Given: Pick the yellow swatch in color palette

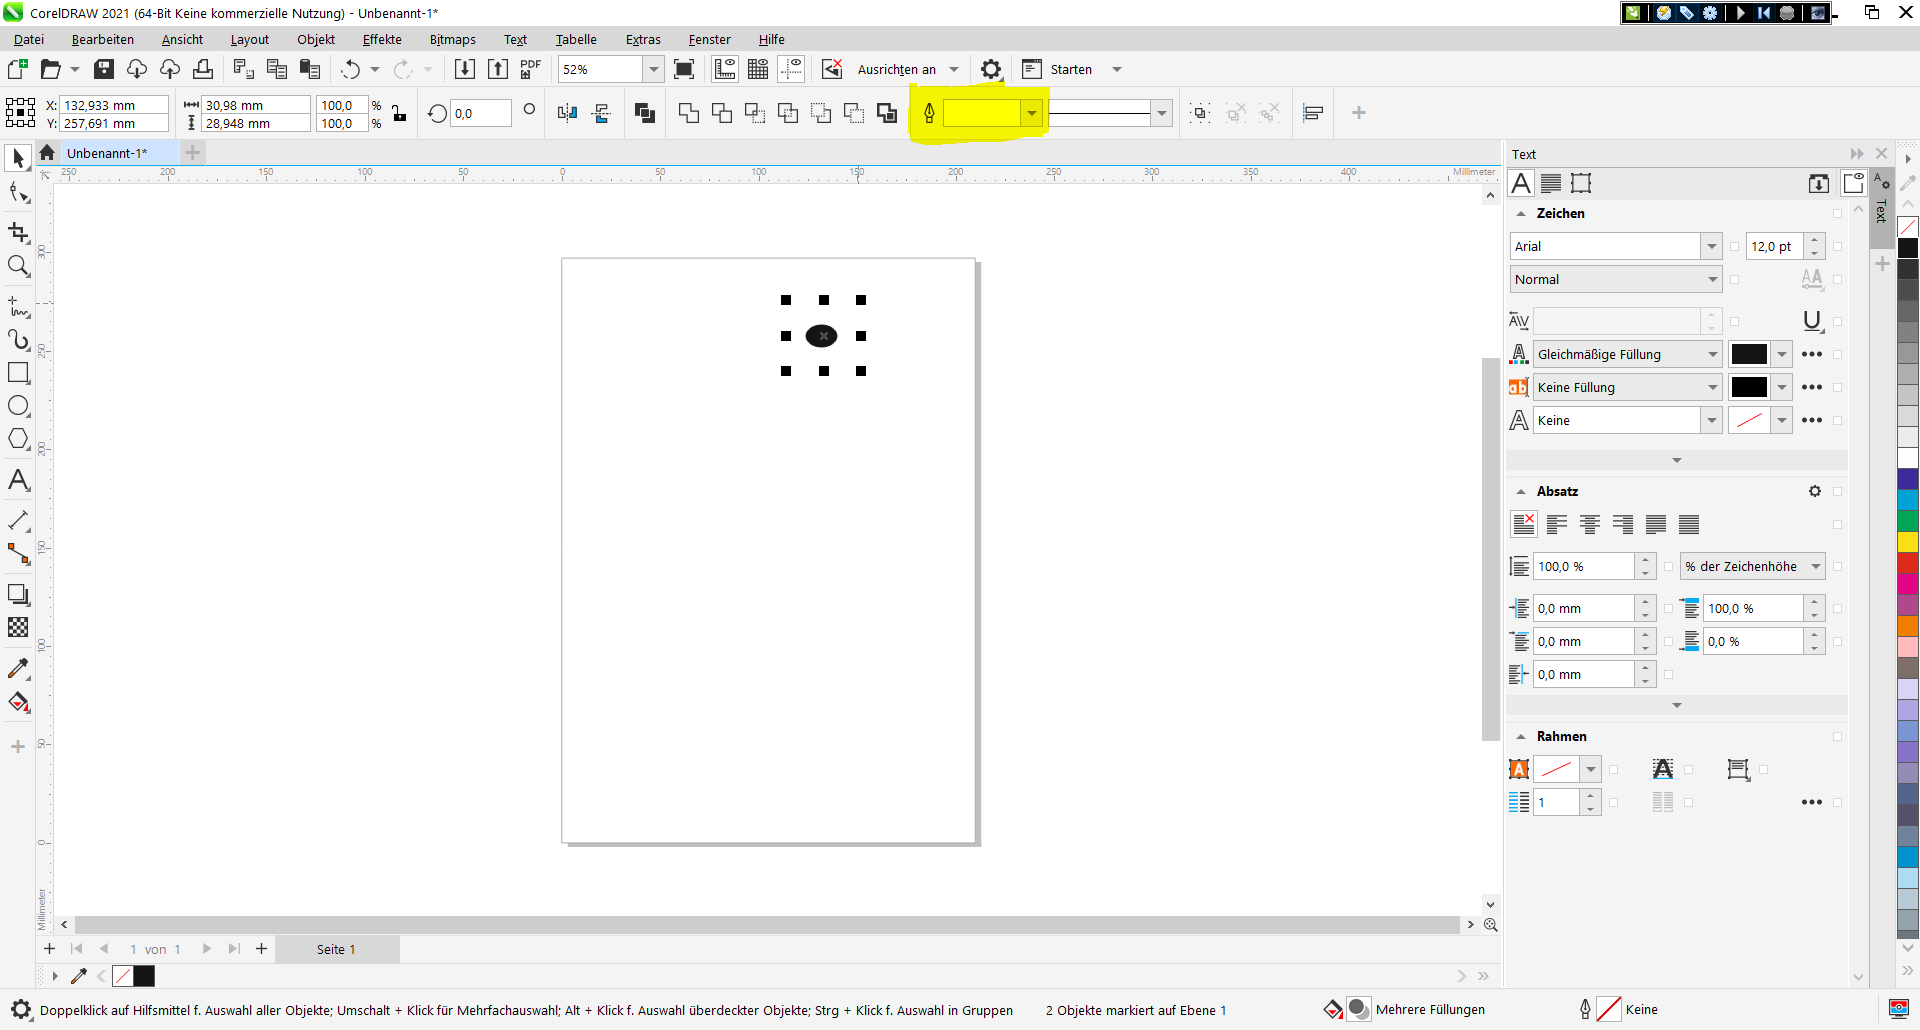Looking at the screenshot, I should click(1908, 542).
